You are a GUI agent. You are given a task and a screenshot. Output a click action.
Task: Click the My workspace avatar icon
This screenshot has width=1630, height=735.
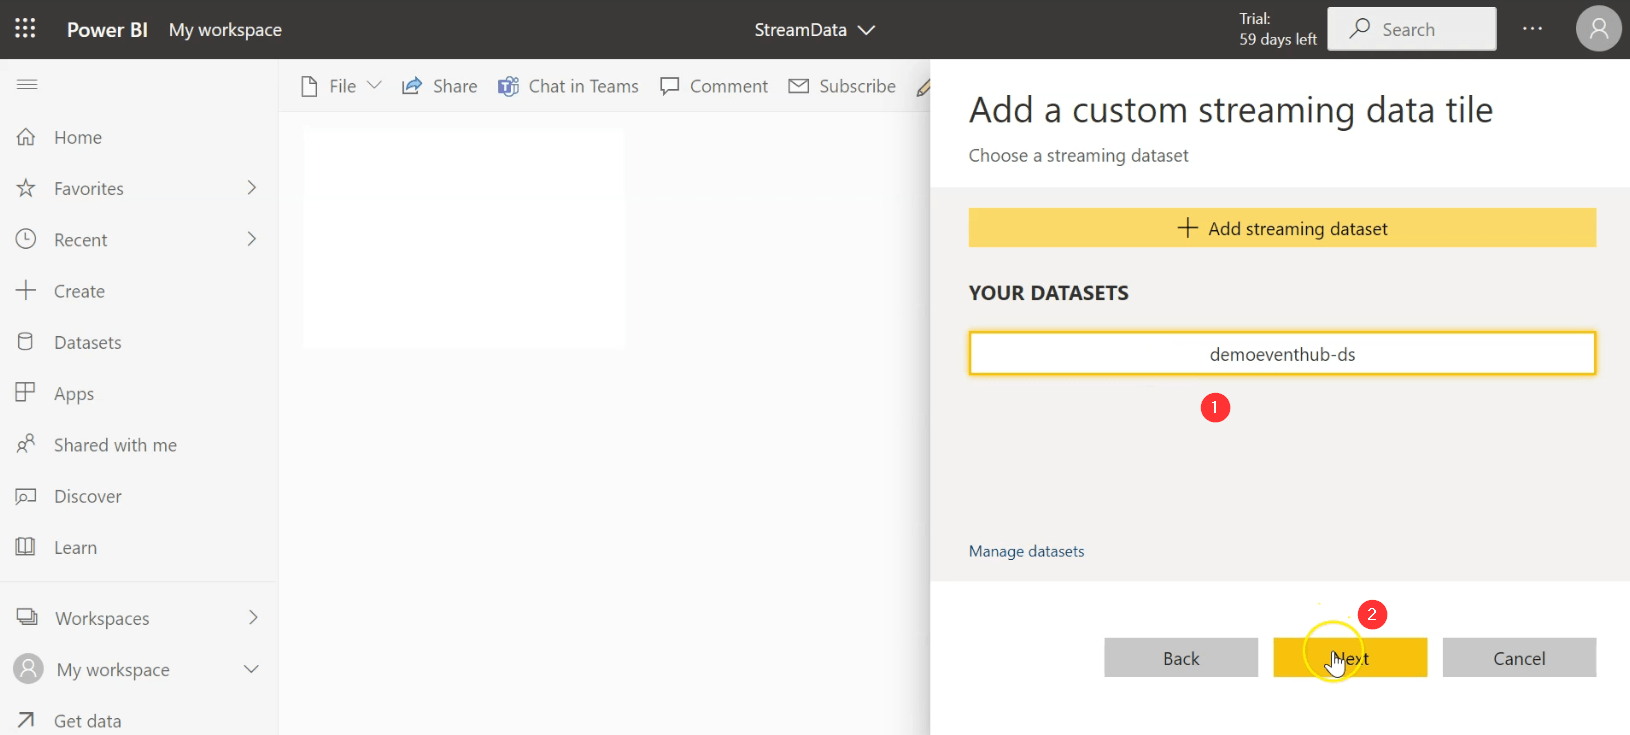29,669
